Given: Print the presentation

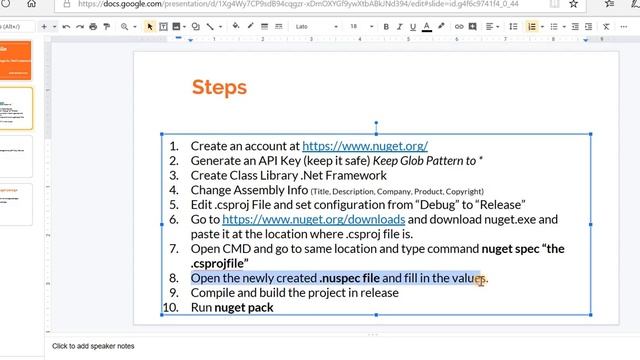Looking at the screenshot, I should [x=93, y=27].
